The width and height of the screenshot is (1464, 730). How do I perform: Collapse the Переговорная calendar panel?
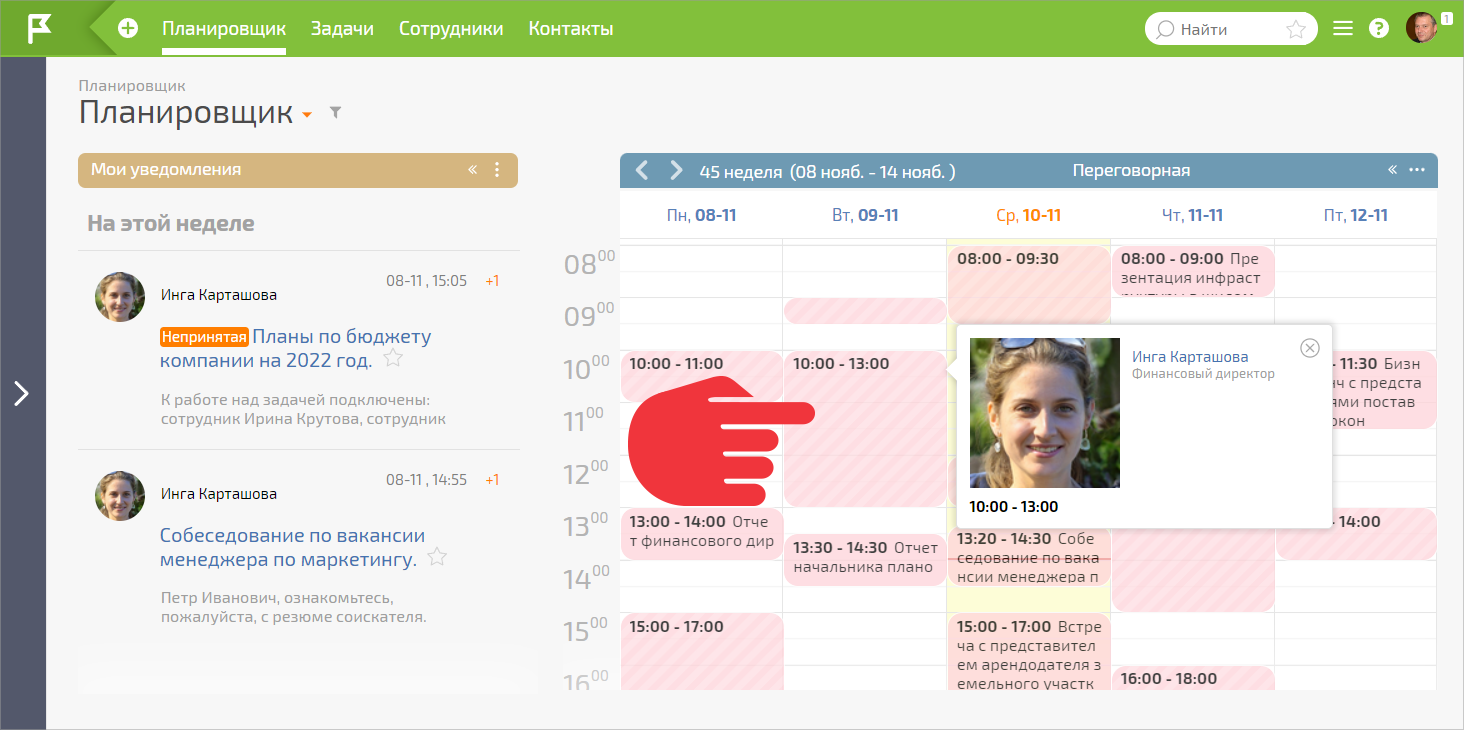point(1392,170)
